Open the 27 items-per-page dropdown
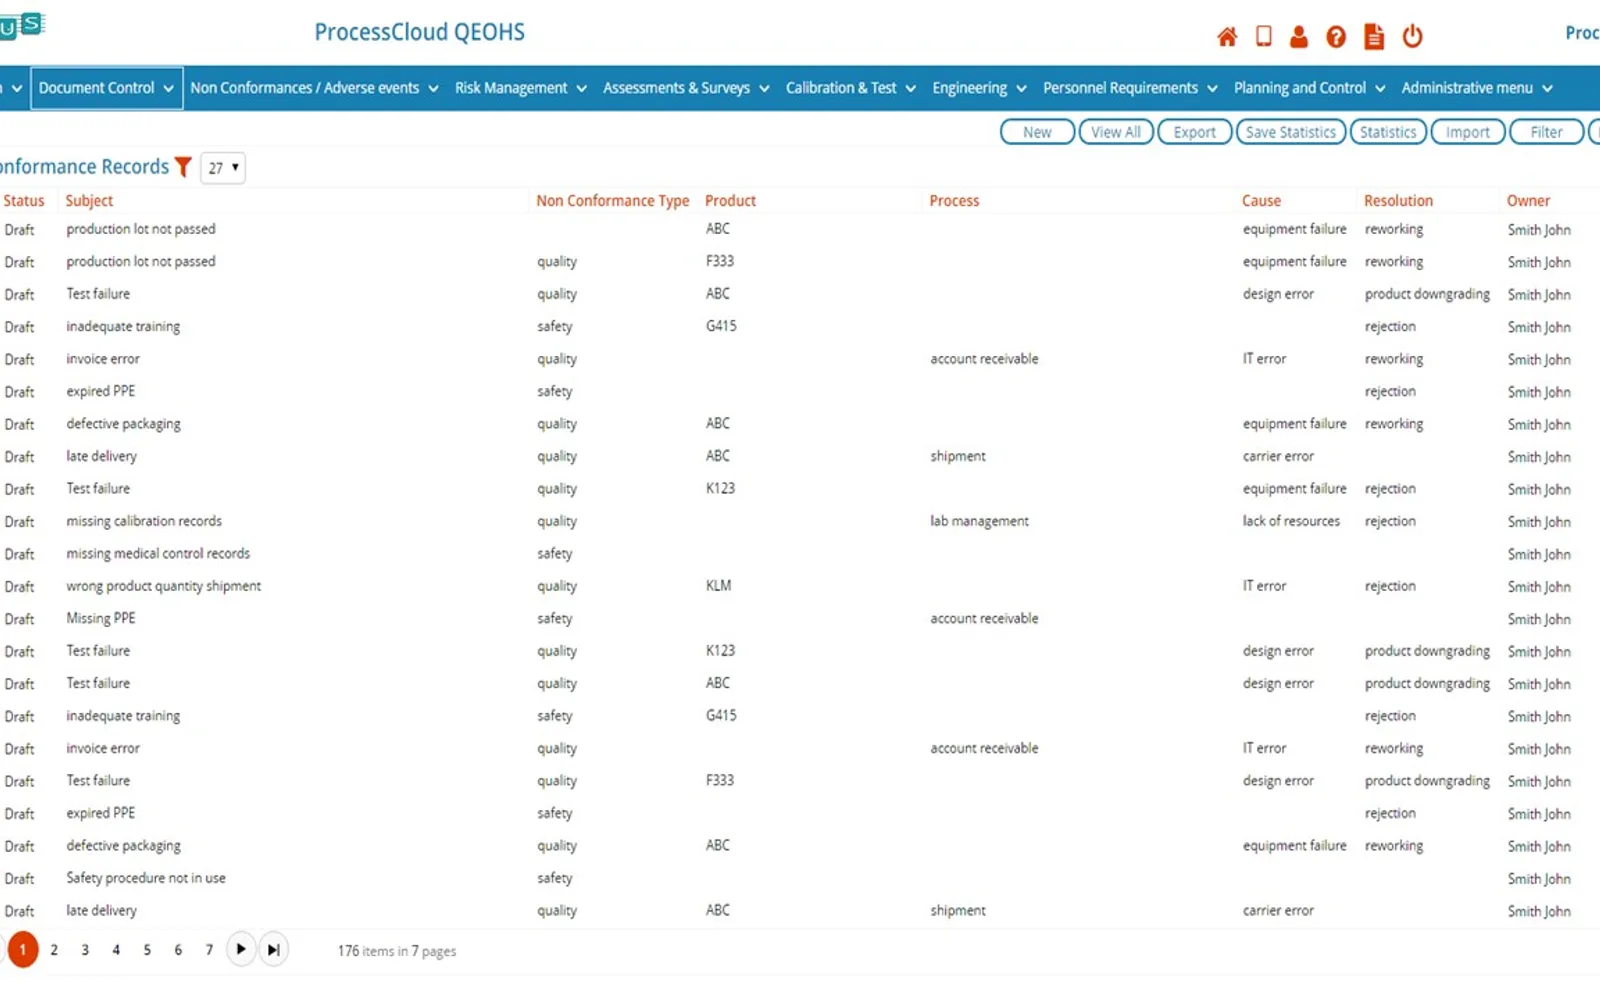 [223, 168]
